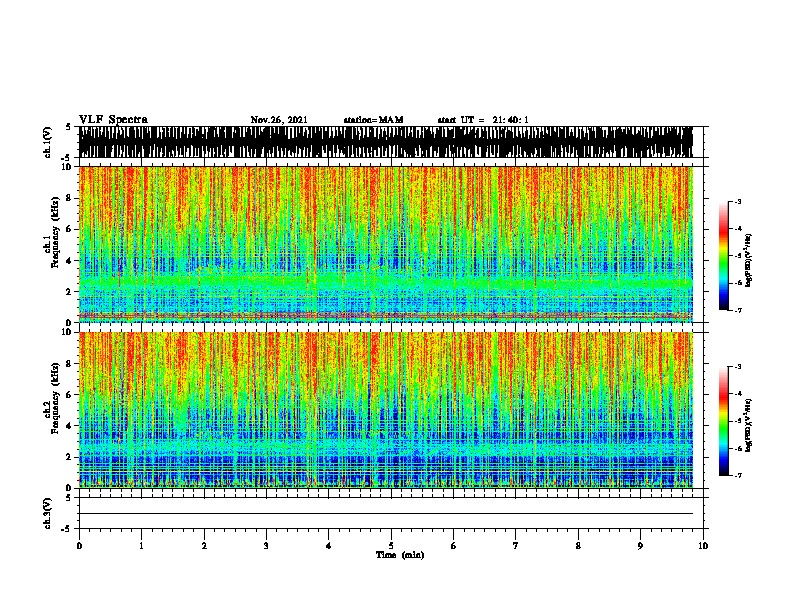Select the "start UT = 21:40:1" text
The image size is (792, 612).
pos(483,120)
